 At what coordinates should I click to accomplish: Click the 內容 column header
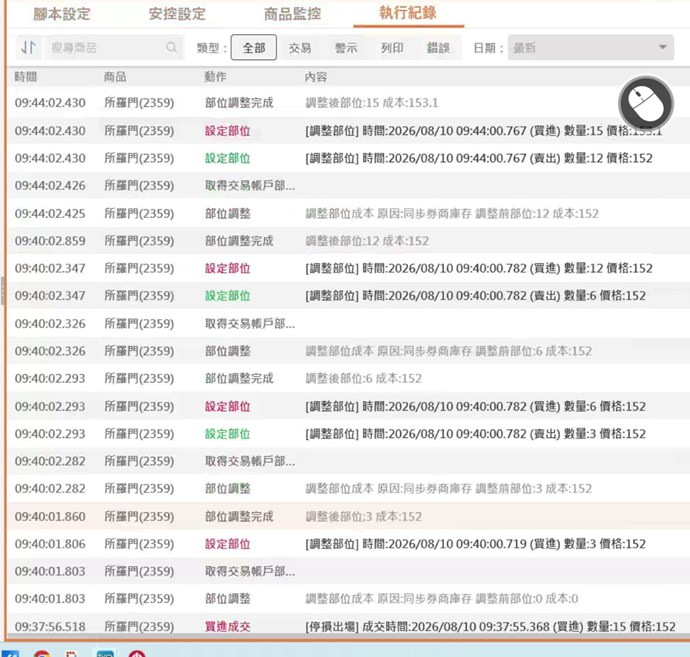point(316,77)
